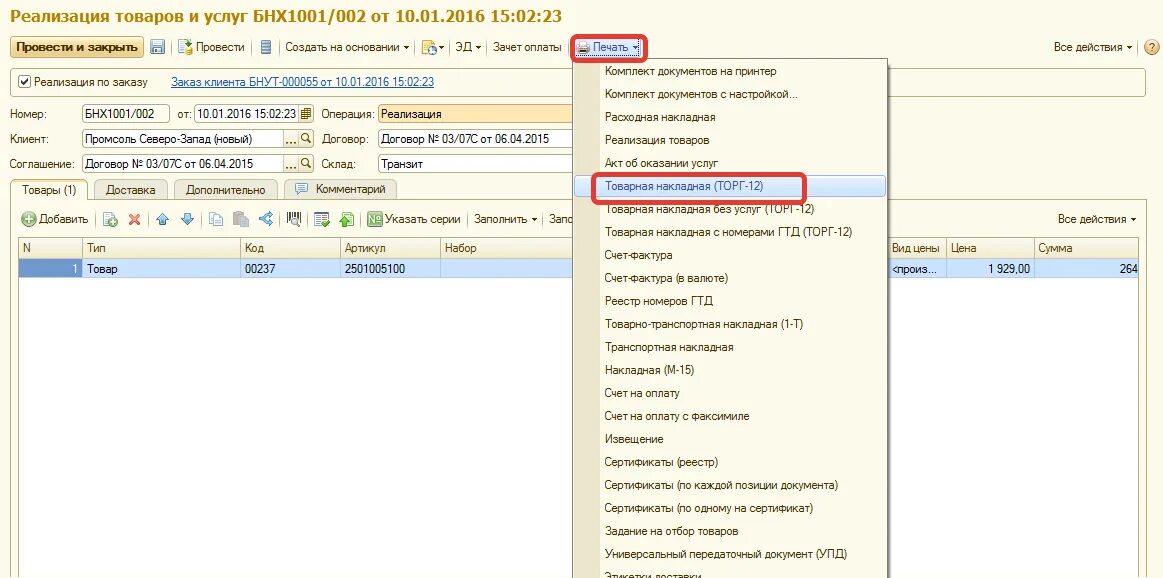Image resolution: width=1163 pixels, height=578 pixels.
Task: Expand the ЭД dropdown menu
Action: point(468,47)
